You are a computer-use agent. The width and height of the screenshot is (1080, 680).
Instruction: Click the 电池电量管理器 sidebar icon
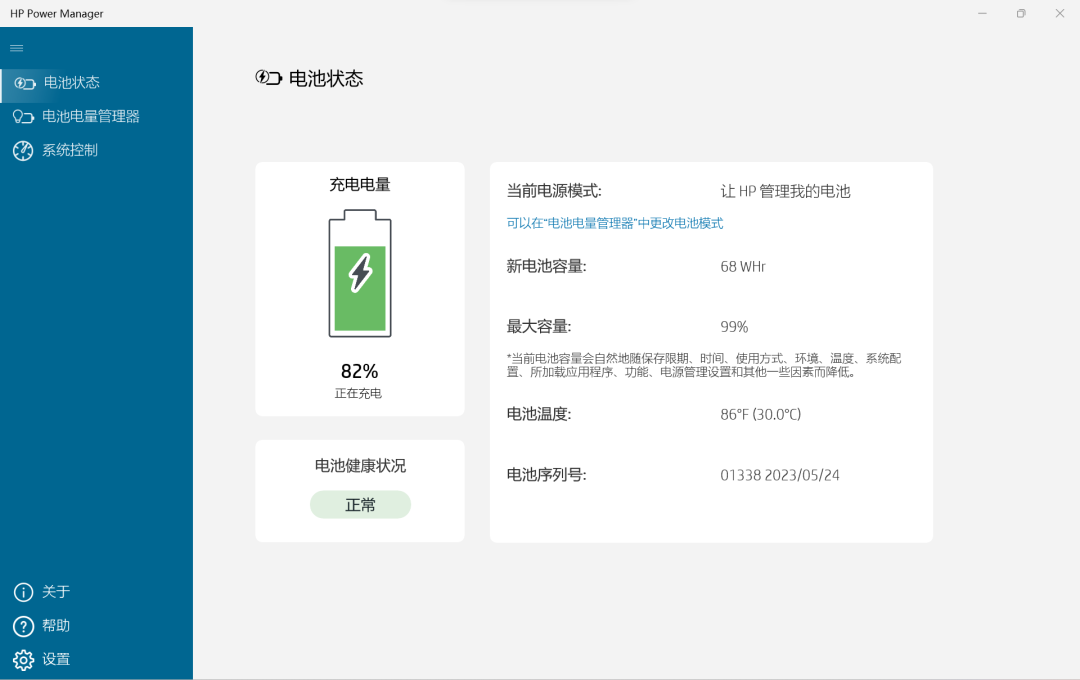click(23, 117)
